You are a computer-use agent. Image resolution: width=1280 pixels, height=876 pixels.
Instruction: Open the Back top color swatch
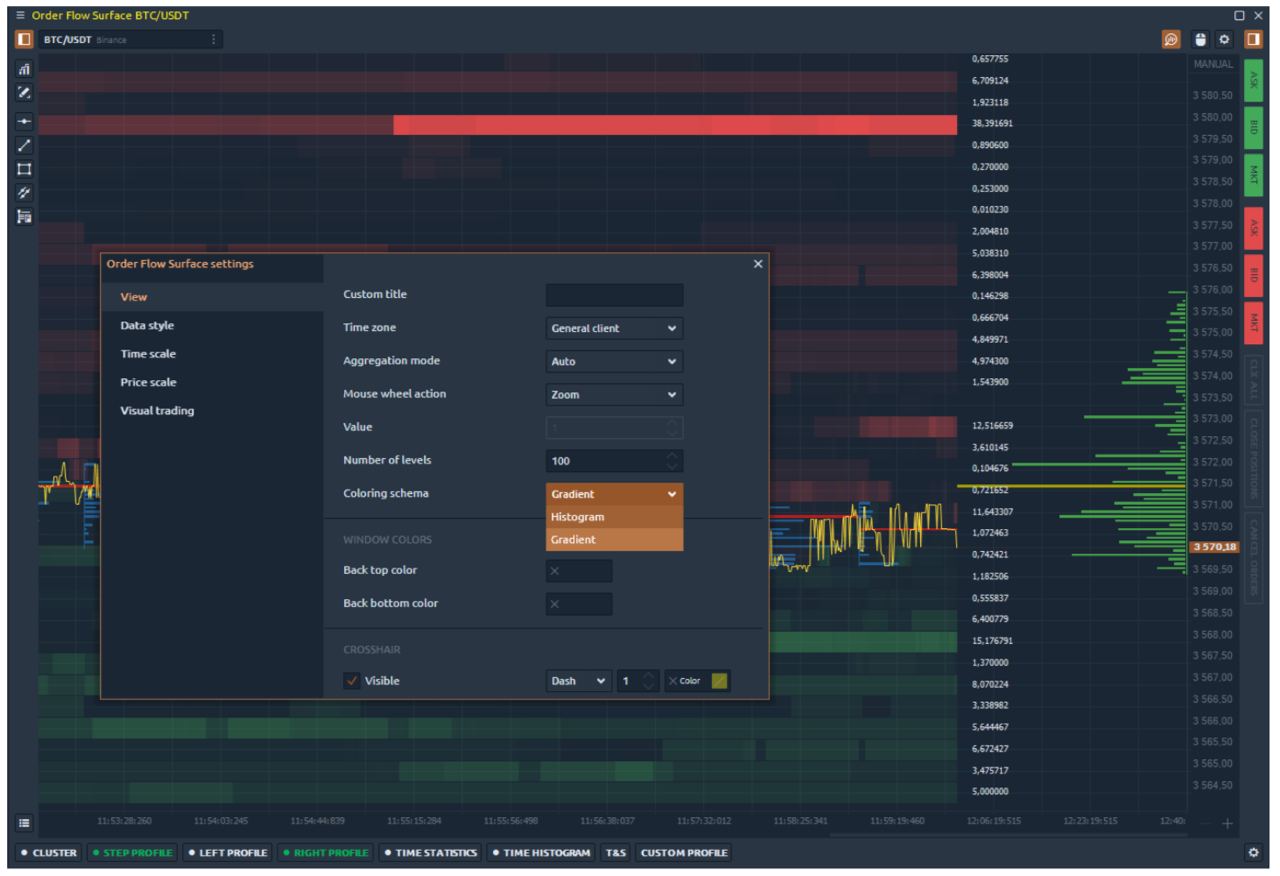[x=579, y=571]
